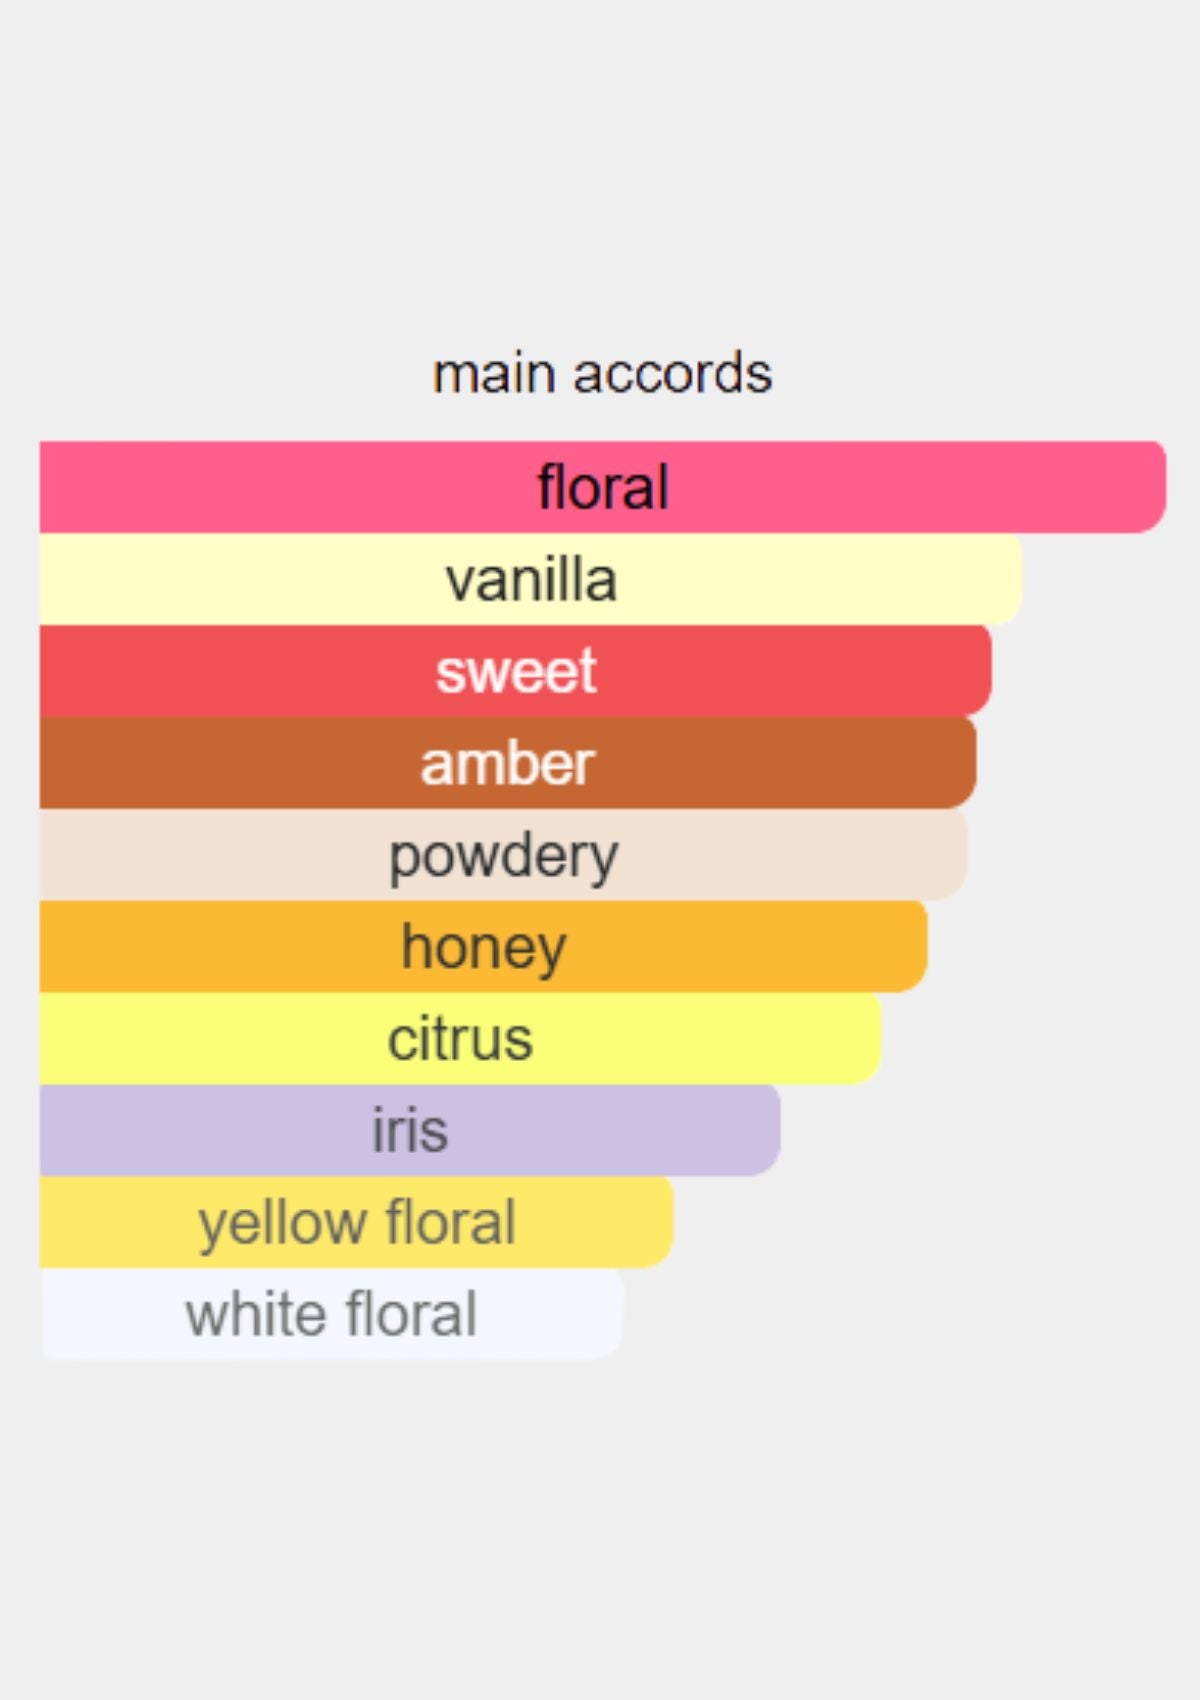The height and width of the screenshot is (1700, 1200).
Task: Click the word "floral" in the top bar
Action: [602, 487]
